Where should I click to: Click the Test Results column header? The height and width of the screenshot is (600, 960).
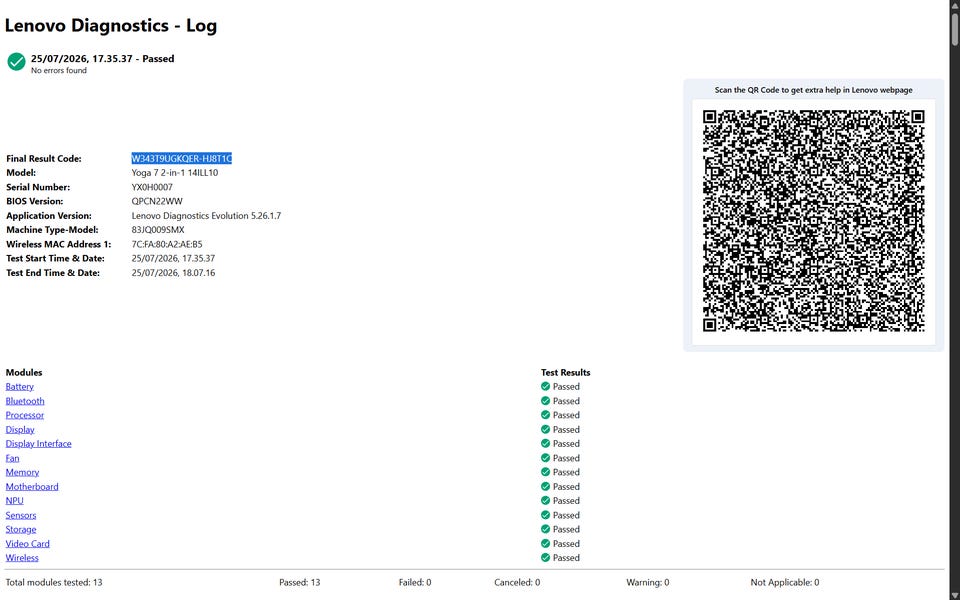565,372
